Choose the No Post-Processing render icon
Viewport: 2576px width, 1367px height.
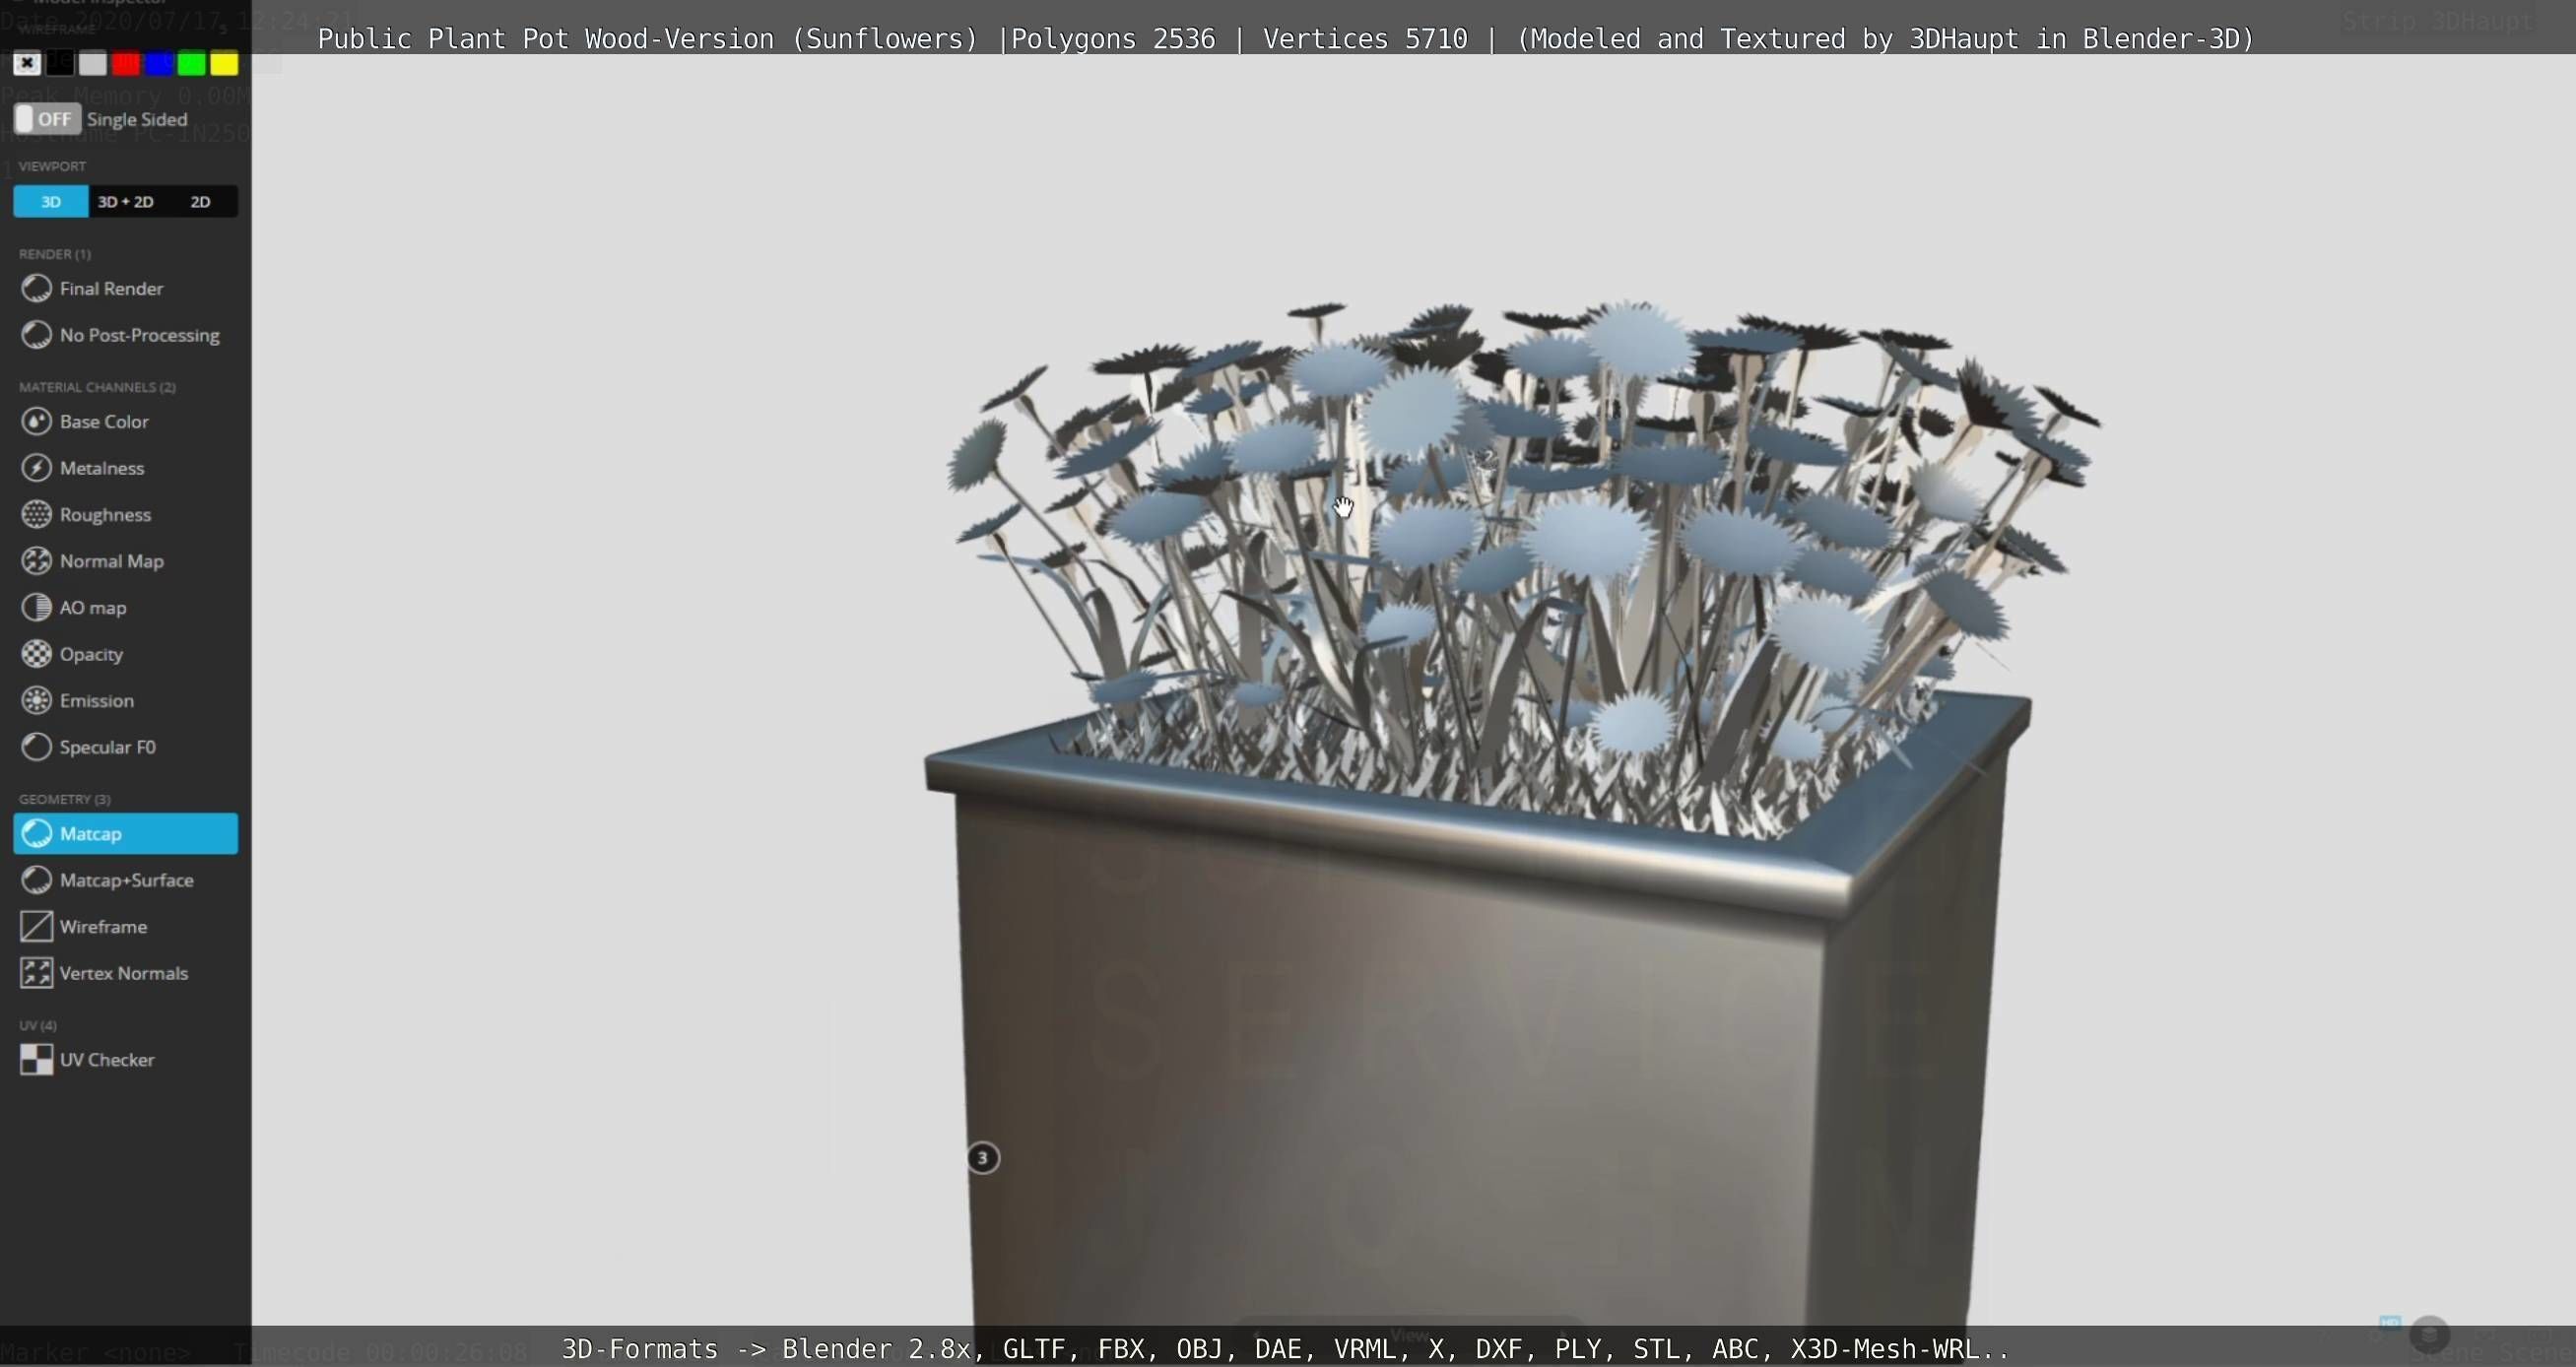pyautogui.click(x=37, y=335)
